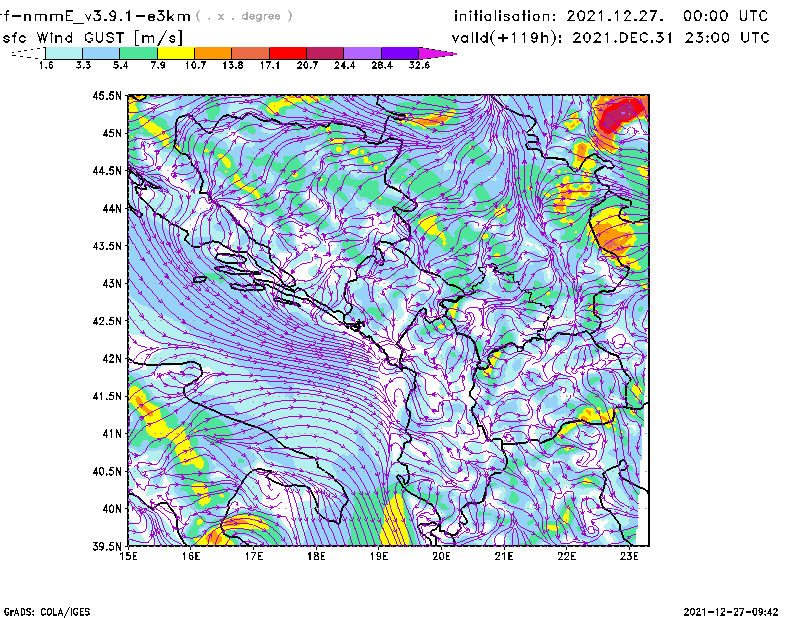The image size is (800, 618).
Task: Click the 45N latitude label
Action: tap(112, 133)
